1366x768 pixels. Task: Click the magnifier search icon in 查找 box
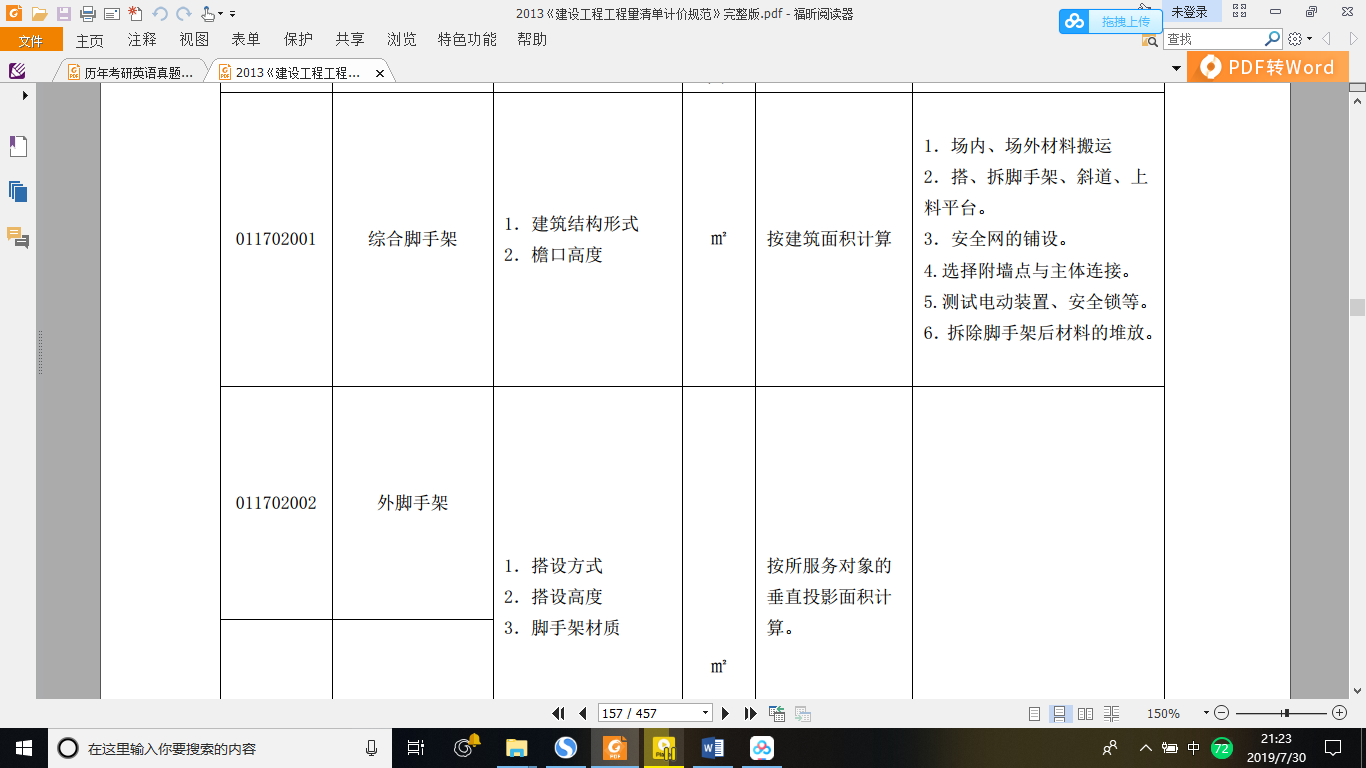[1272, 39]
